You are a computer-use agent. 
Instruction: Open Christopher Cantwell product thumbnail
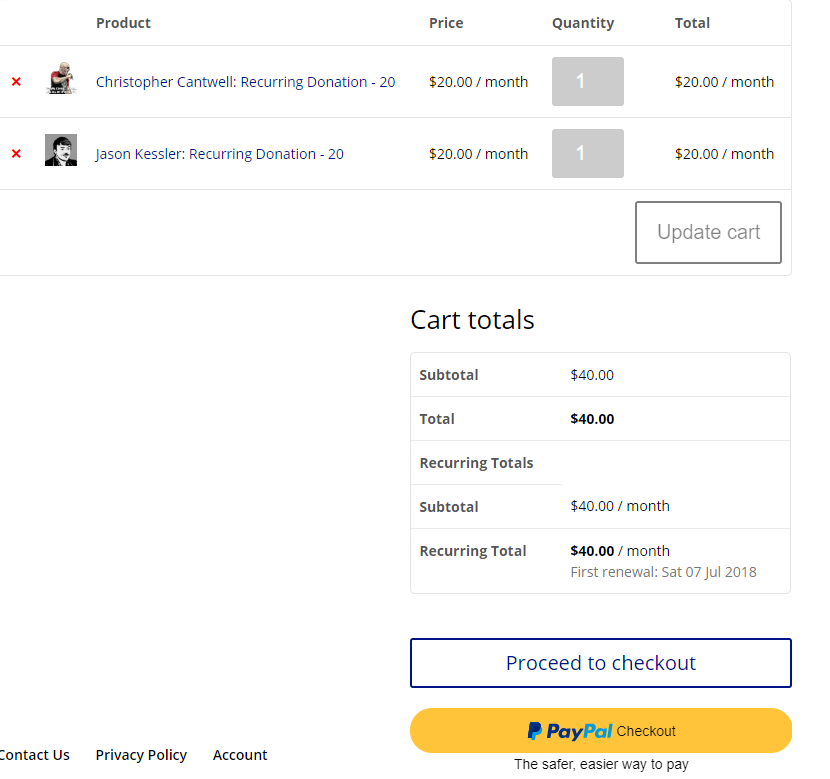pos(61,78)
